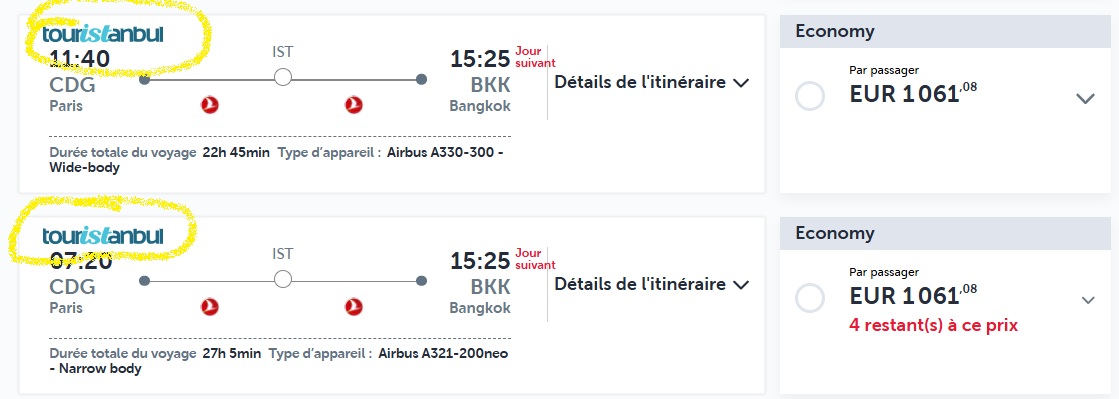Expand the second Economy price chevron
1119x399 pixels.
tap(1088, 300)
